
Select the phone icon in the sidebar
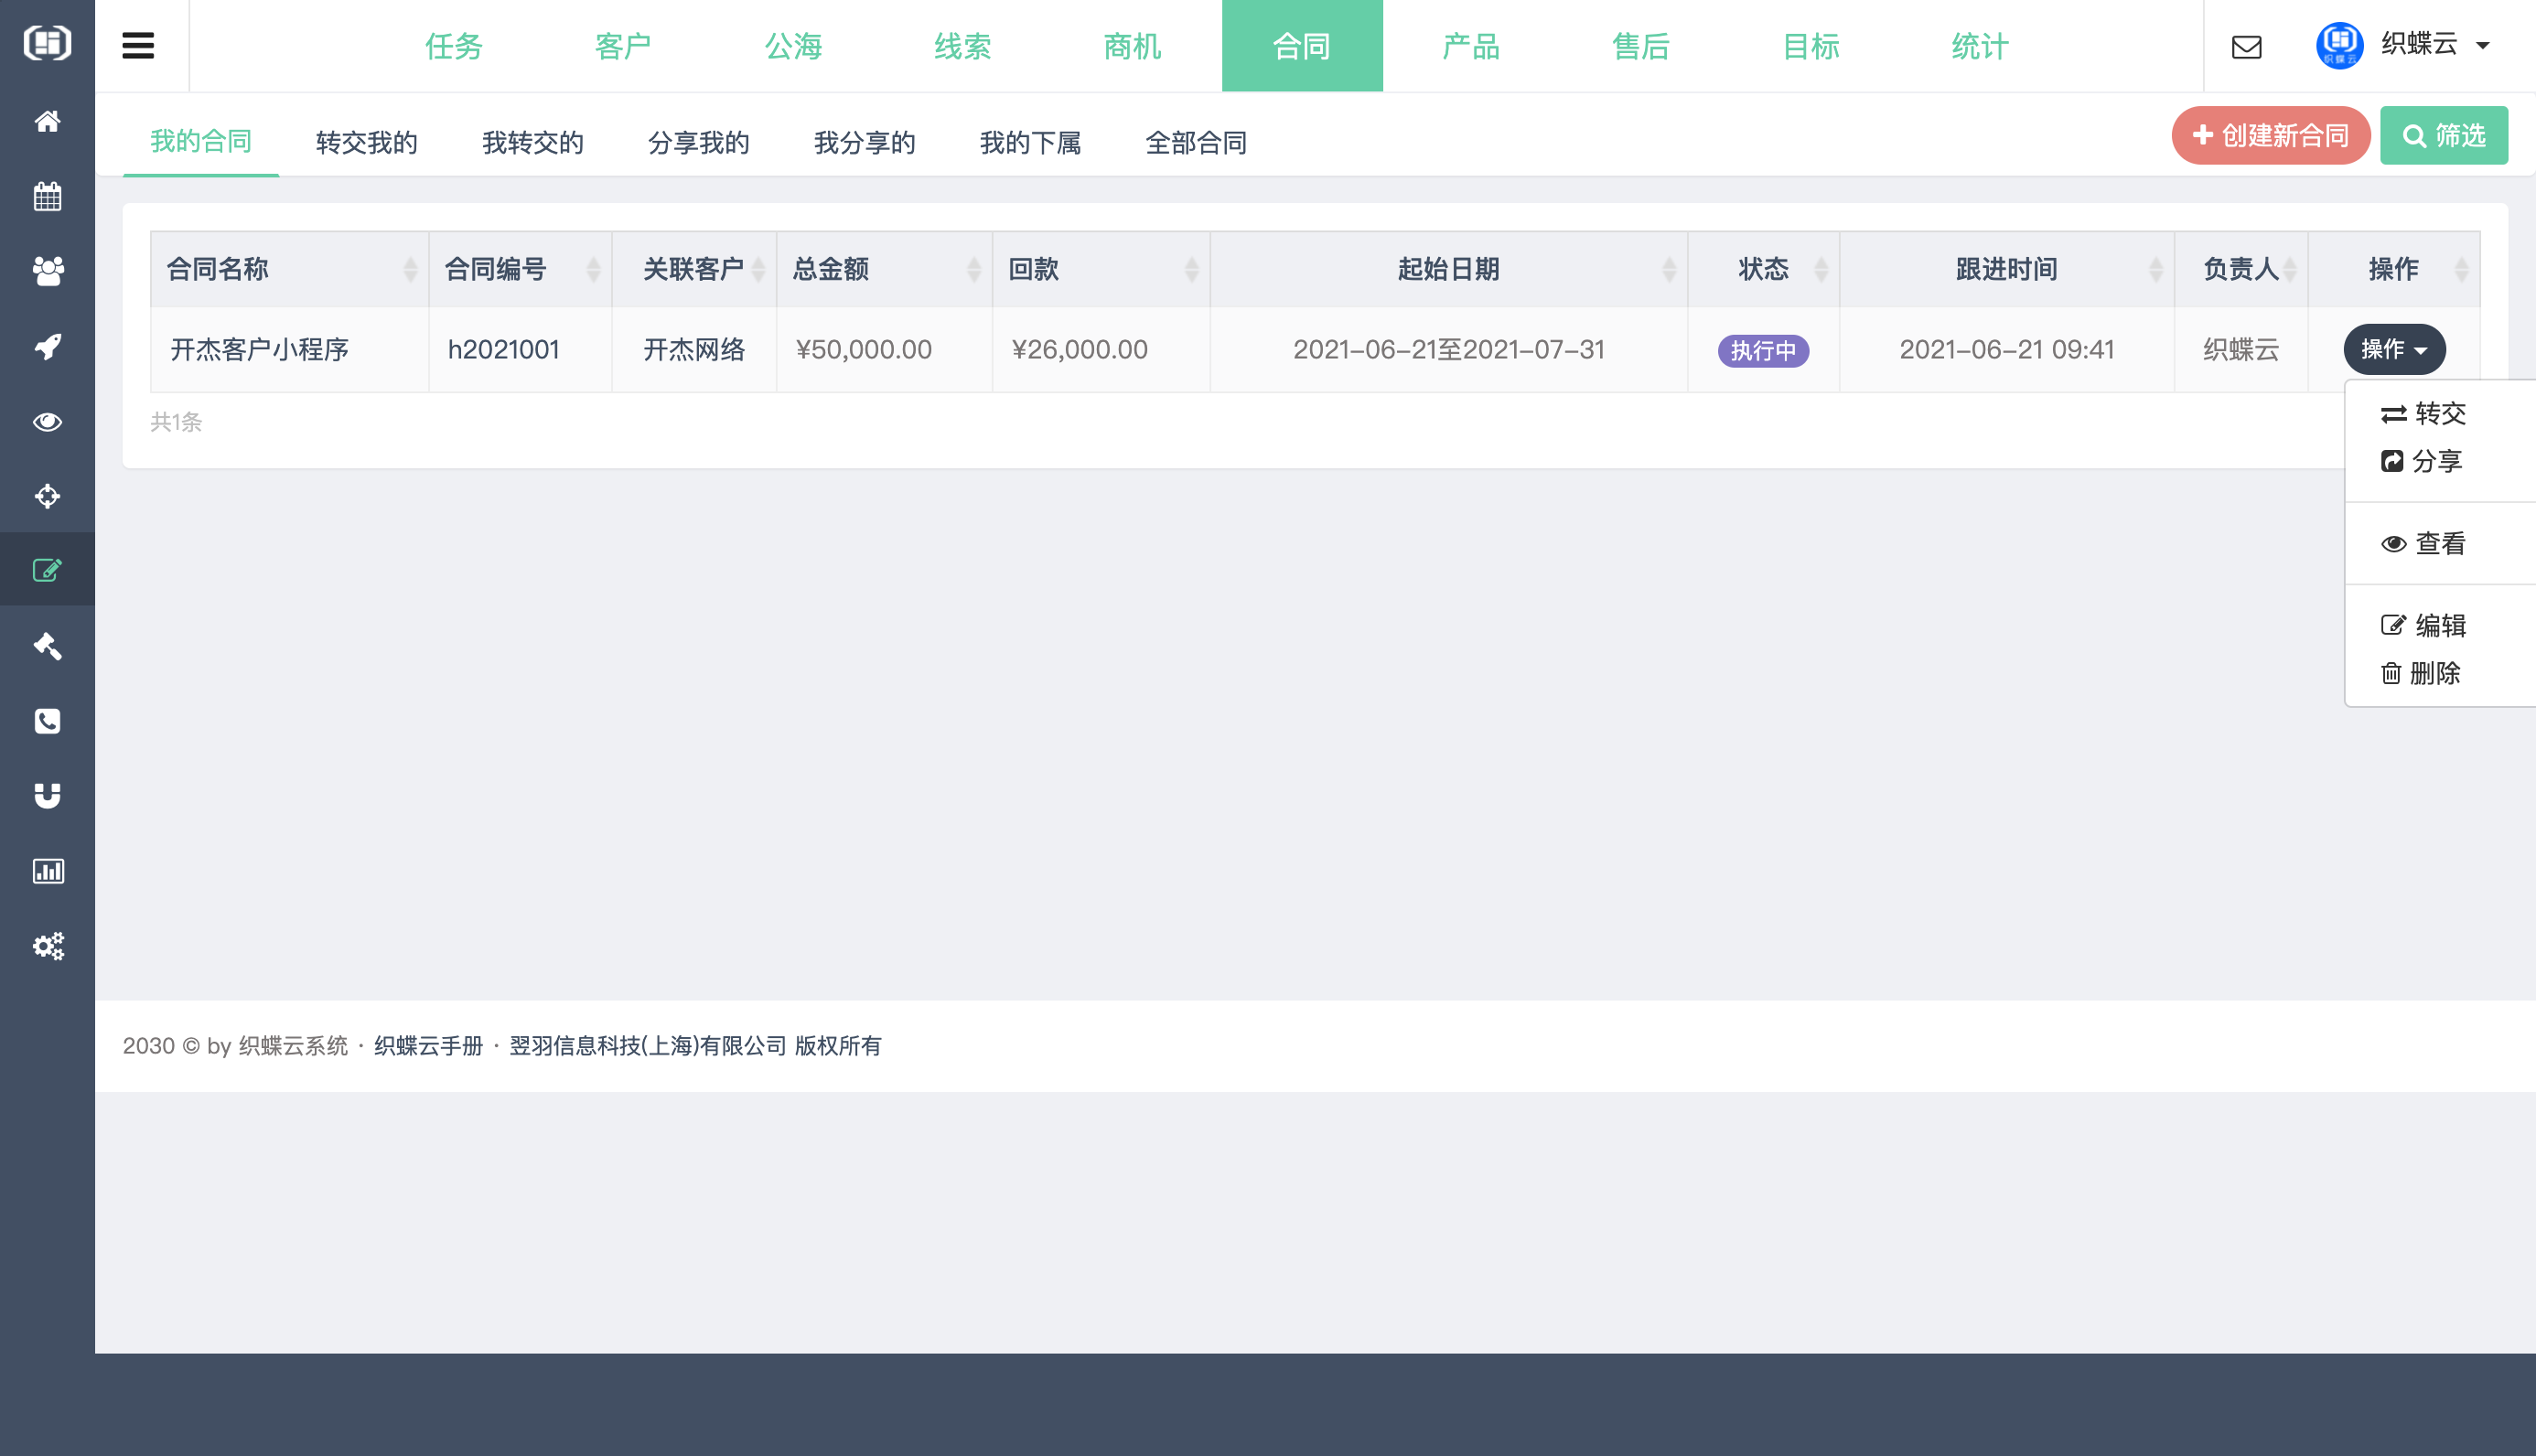47,721
